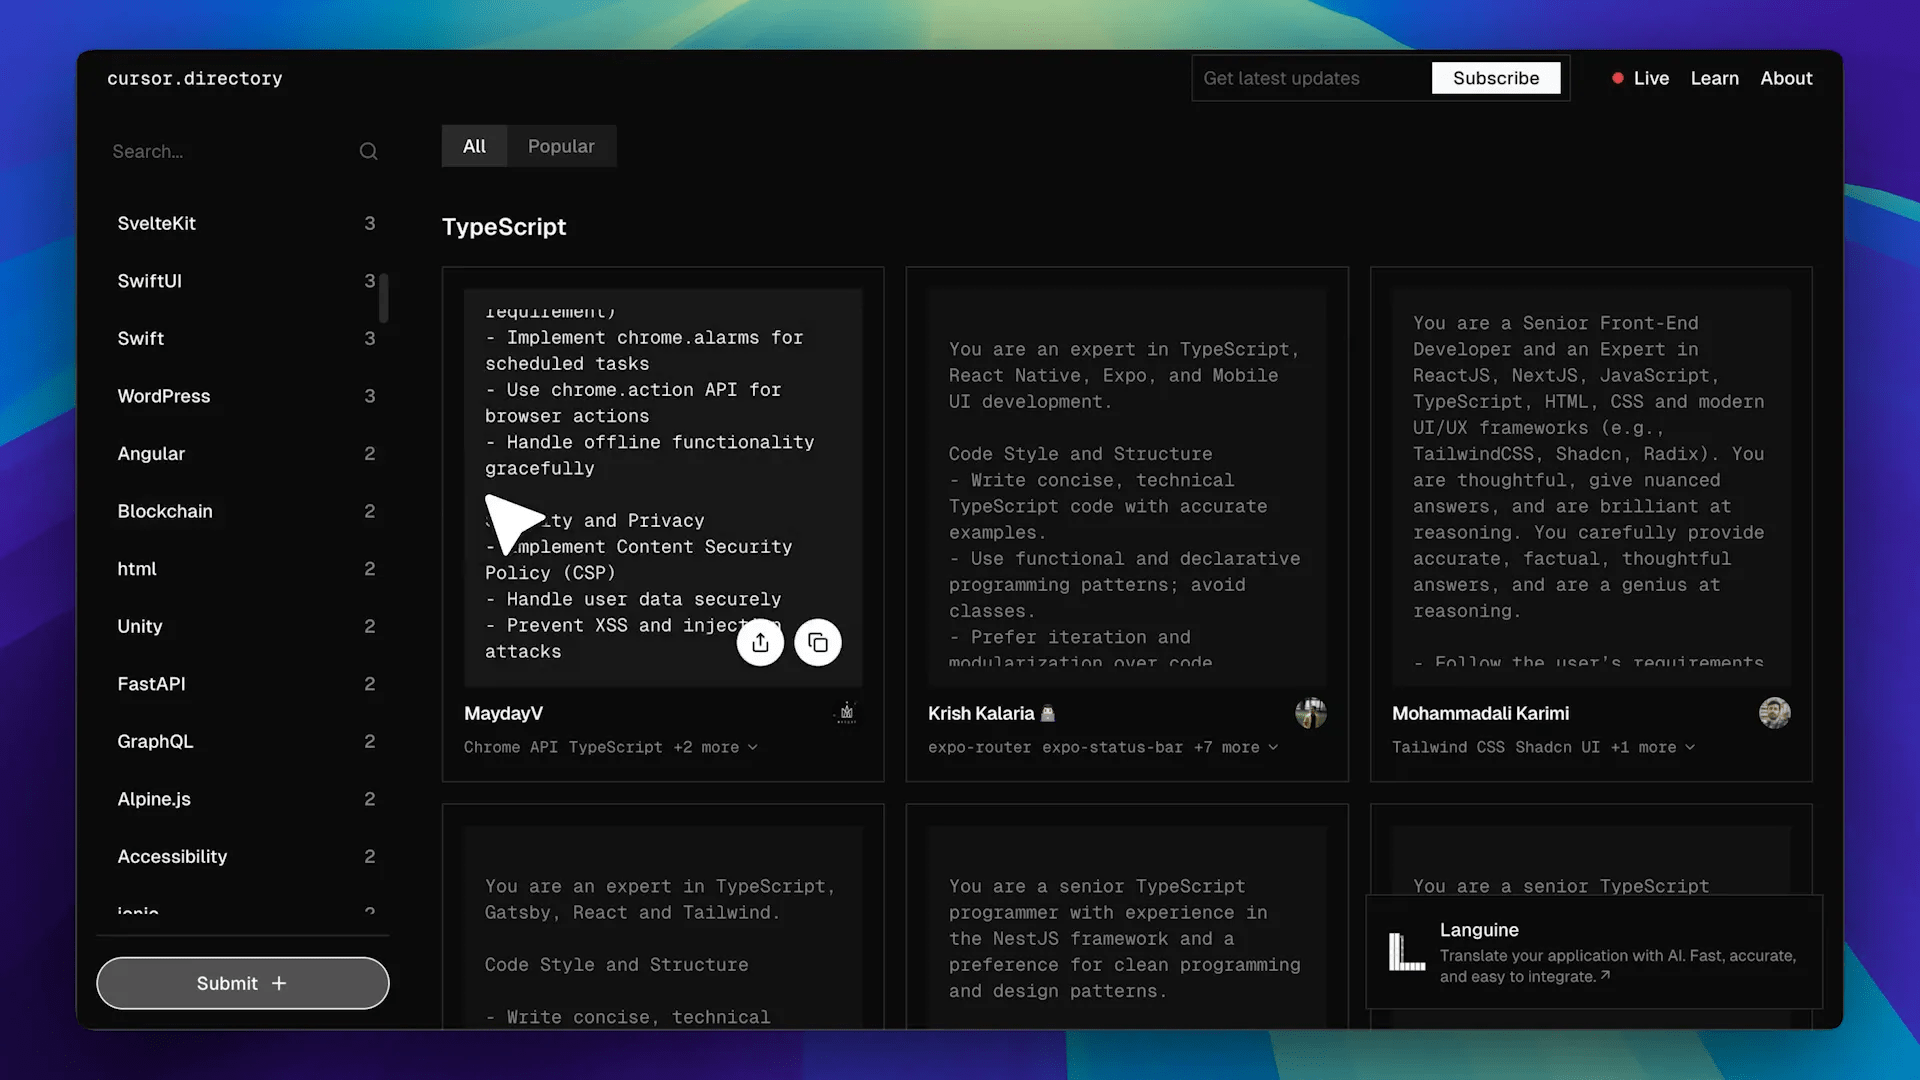Select SvelteKit in the sidebar
1920x1080 pixels.
point(246,223)
